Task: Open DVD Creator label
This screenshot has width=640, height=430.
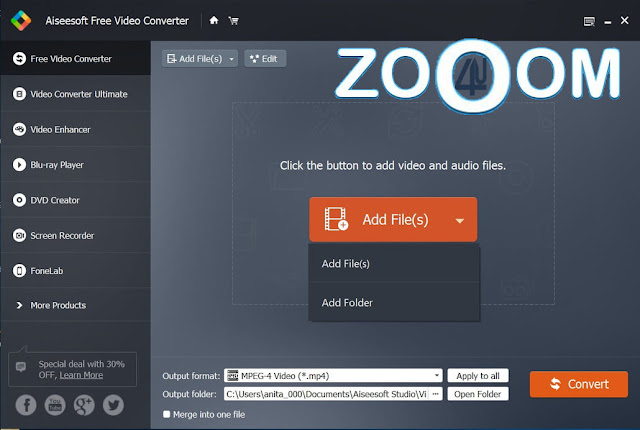Action: (x=55, y=200)
